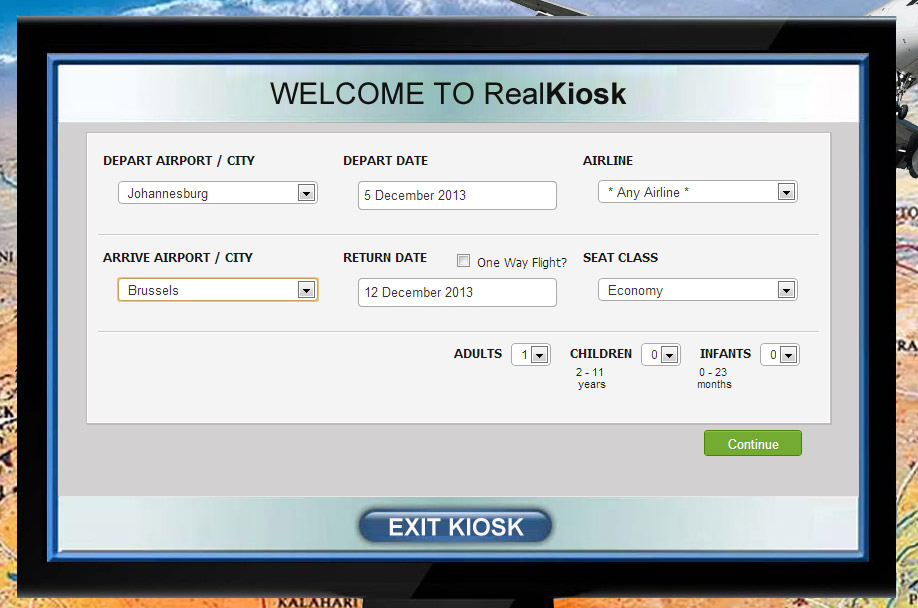Click the DEPART AIRPORT / CITY label
The height and width of the screenshot is (608, 918).
pyautogui.click(x=179, y=161)
